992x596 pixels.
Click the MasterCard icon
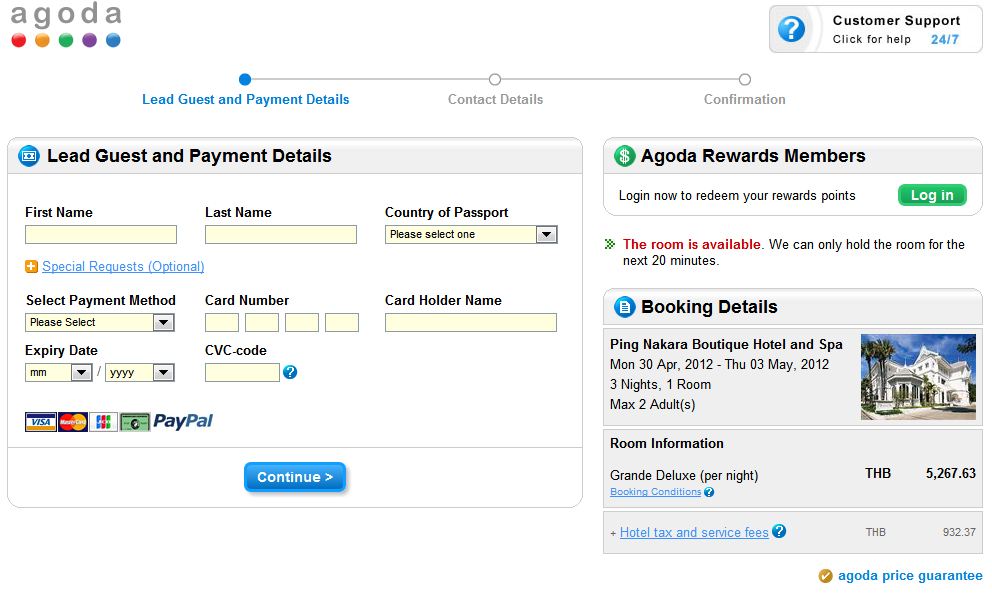(x=73, y=422)
